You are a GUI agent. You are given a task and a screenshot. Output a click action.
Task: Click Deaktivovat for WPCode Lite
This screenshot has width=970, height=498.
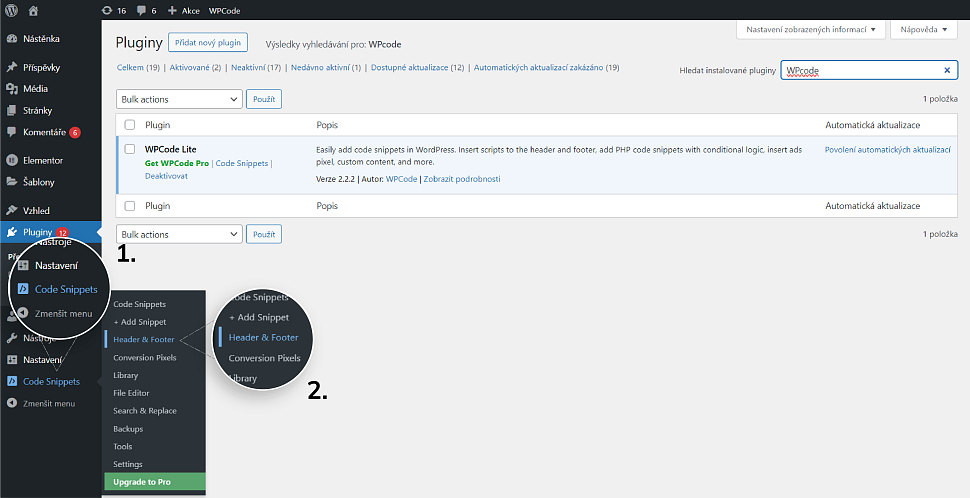(166, 176)
